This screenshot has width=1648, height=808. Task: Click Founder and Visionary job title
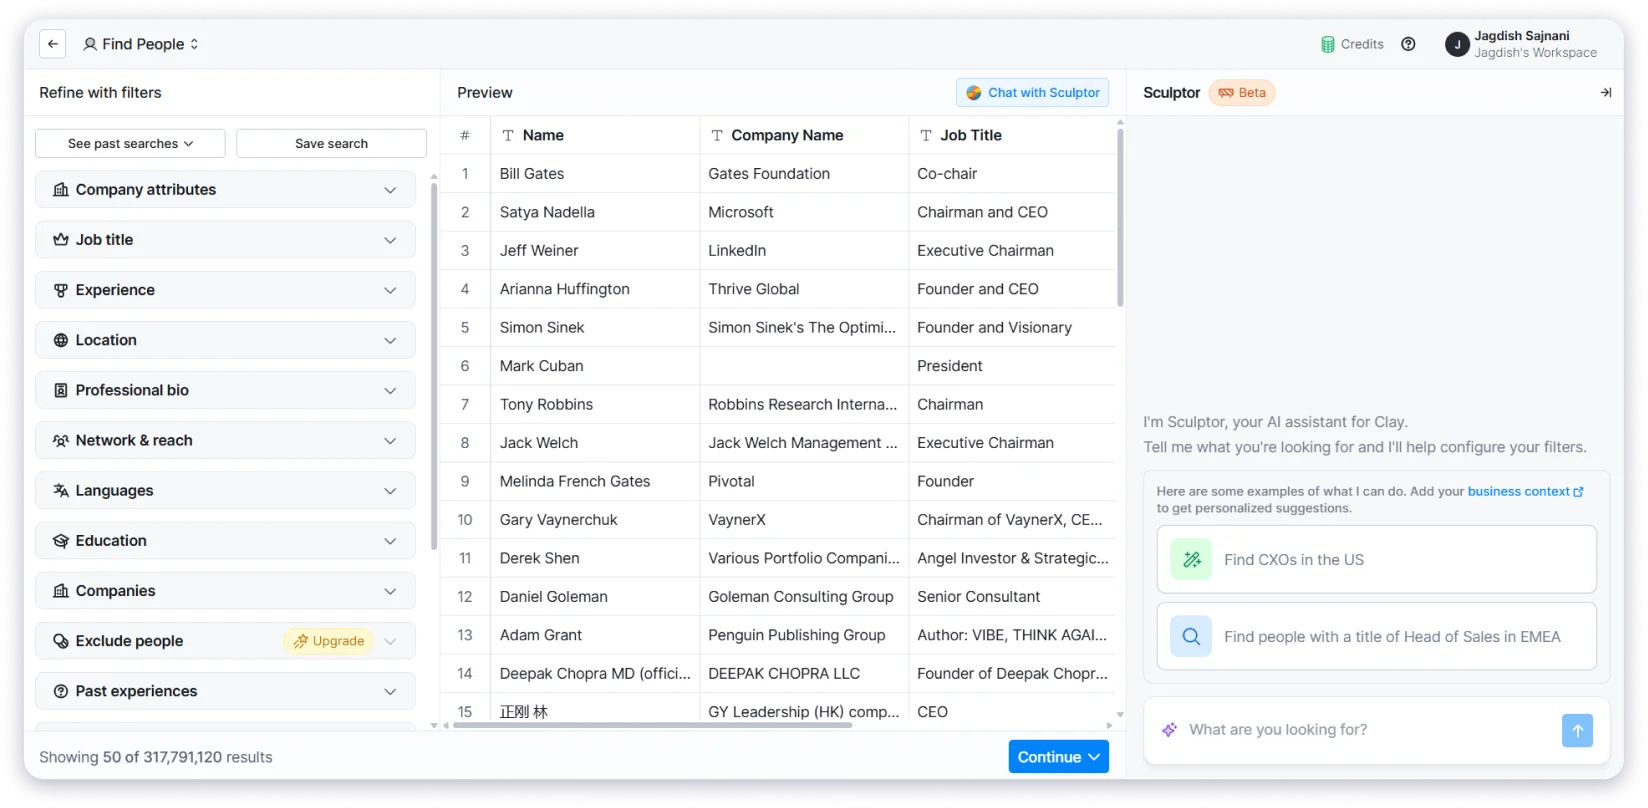[1012, 328]
